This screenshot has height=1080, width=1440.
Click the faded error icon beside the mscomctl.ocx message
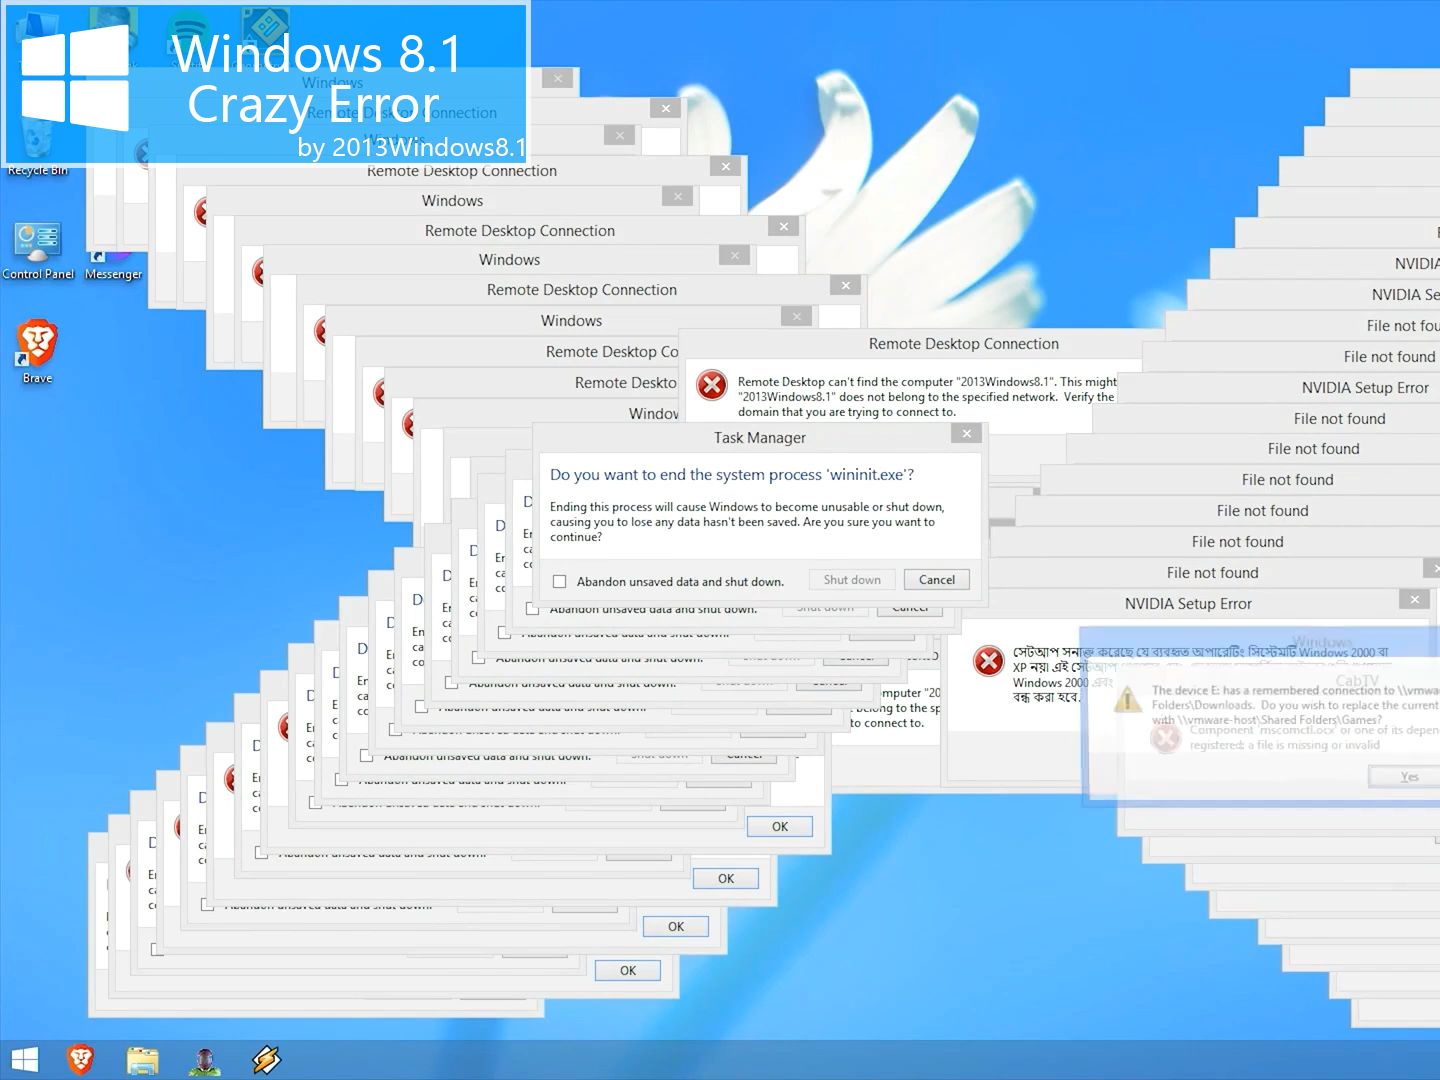click(x=1165, y=739)
